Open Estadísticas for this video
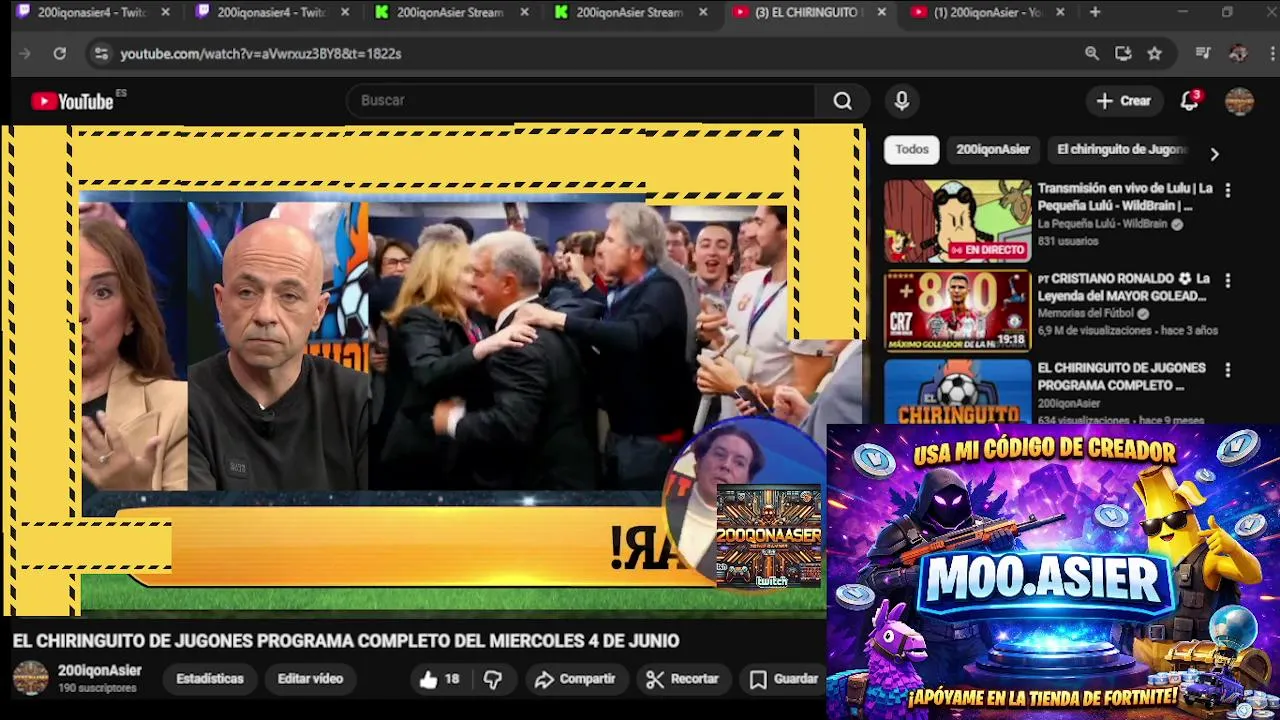1280x720 pixels. click(x=210, y=679)
